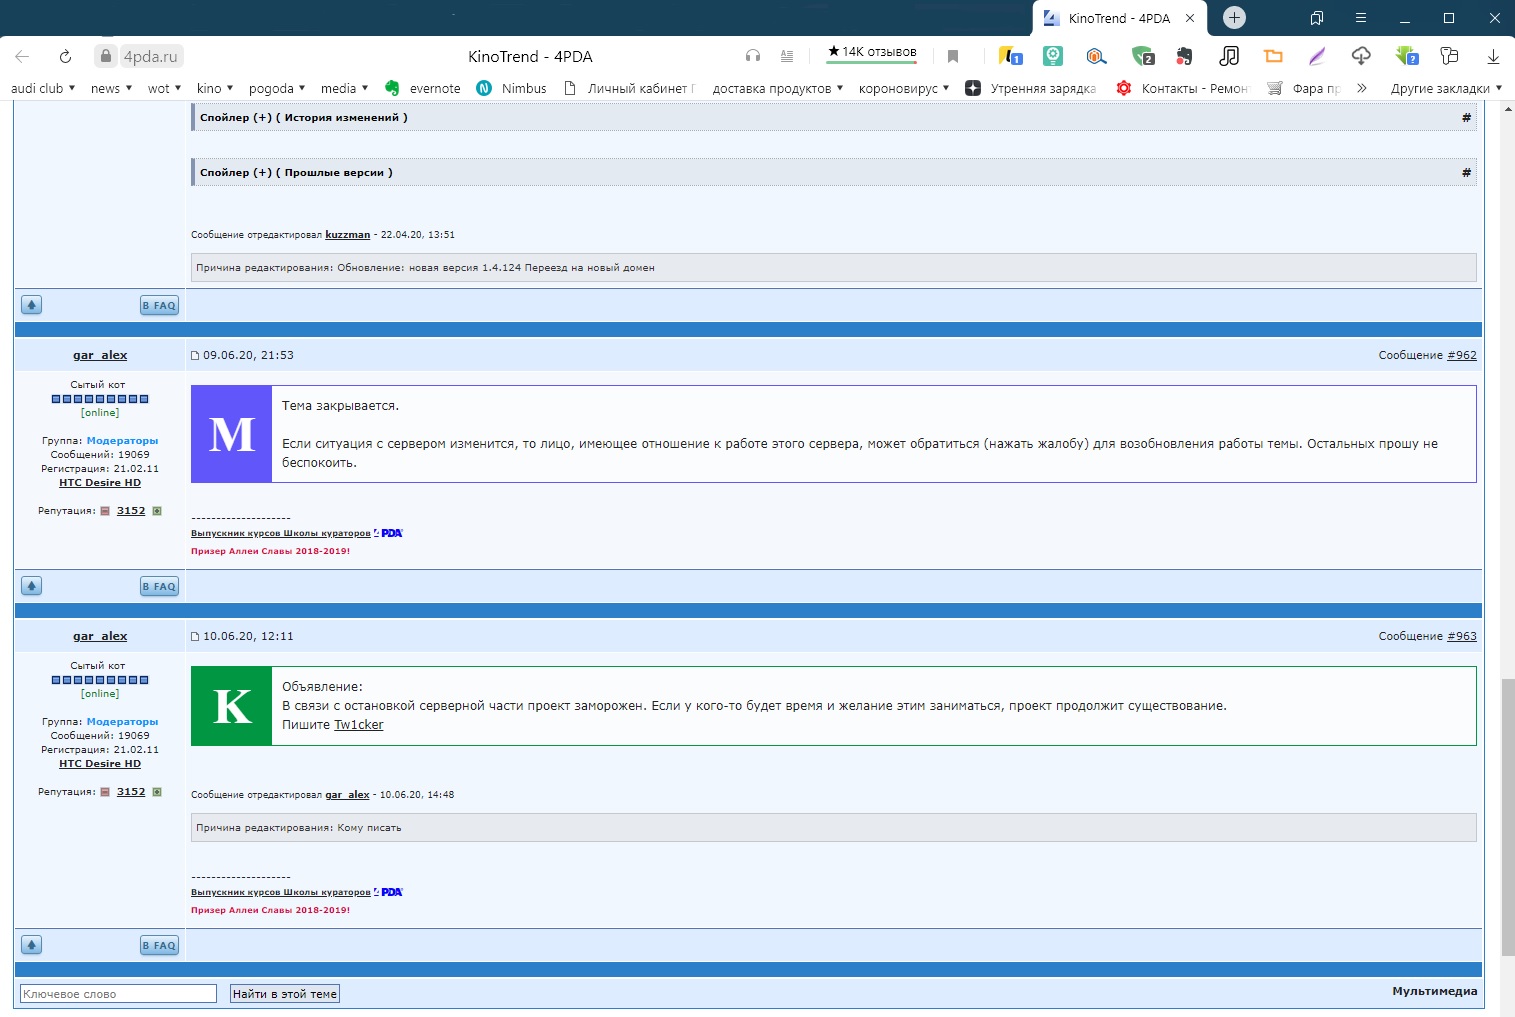Open the browser downloads arrow icon

click(x=1493, y=56)
